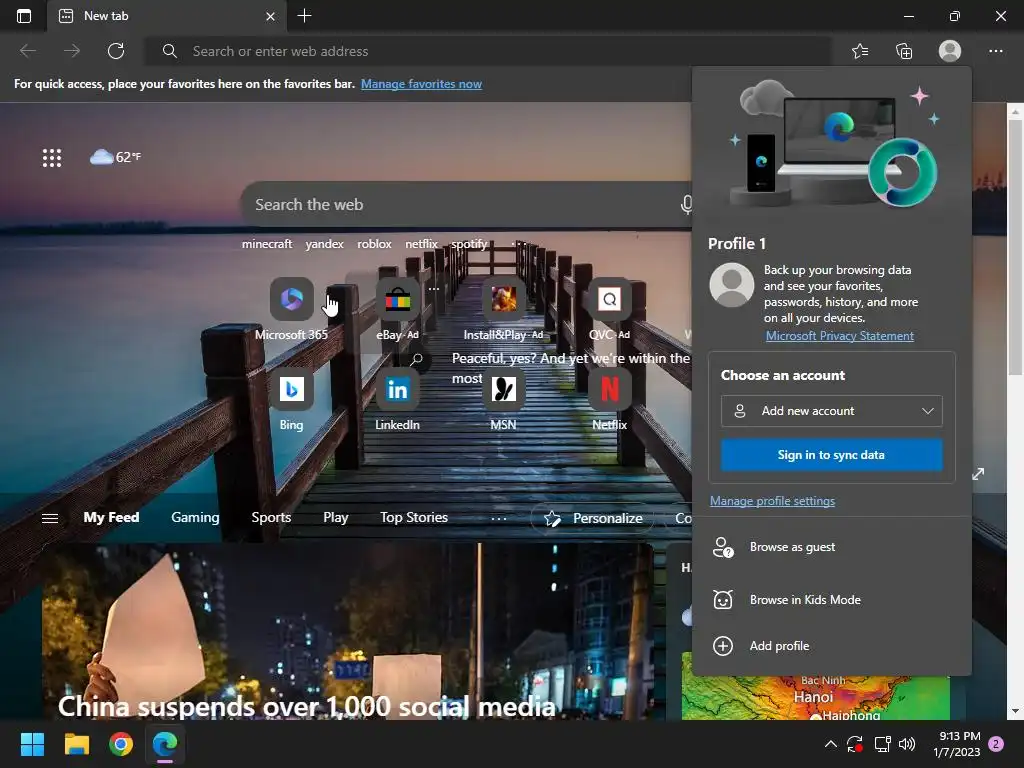Image resolution: width=1024 pixels, height=768 pixels.
Task: Open the 62°F weather widget
Action: click(x=116, y=157)
